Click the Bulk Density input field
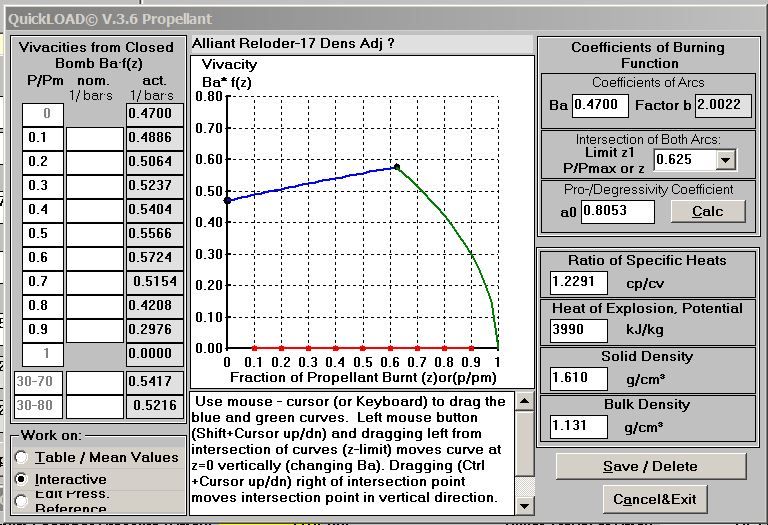768x525 pixels. (578, 427)
